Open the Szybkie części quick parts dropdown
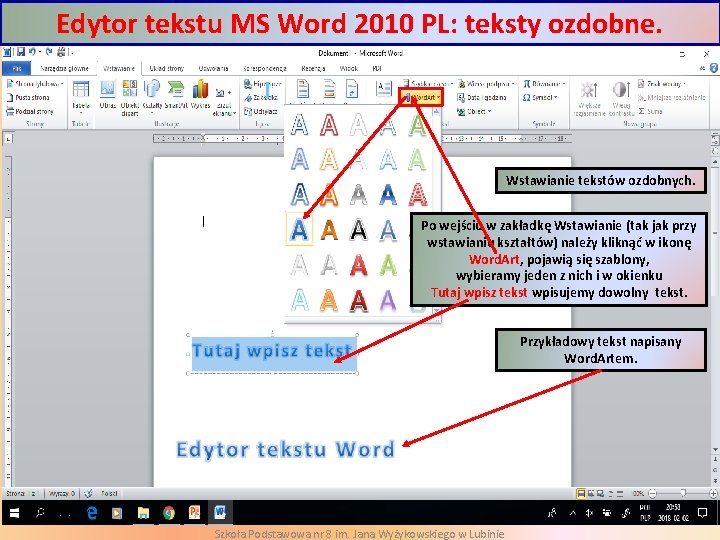This screenshot has width=720, height=540. click(x=428, y=84)
